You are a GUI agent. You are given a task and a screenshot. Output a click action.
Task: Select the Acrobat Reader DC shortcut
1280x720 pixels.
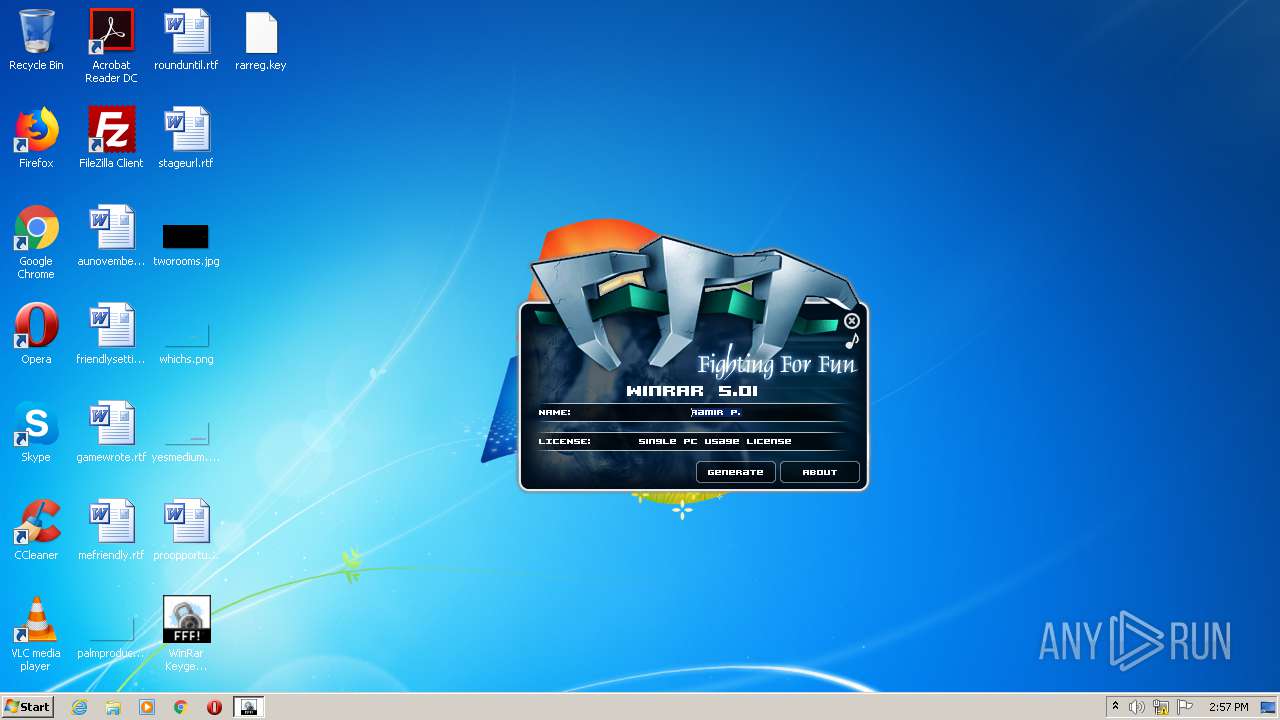111,46
